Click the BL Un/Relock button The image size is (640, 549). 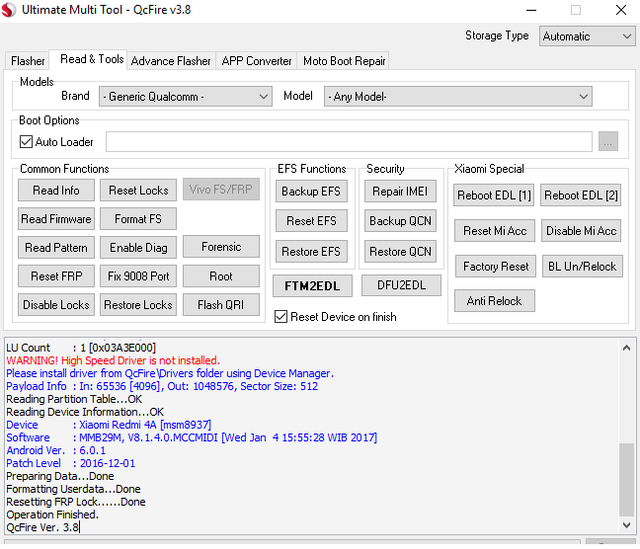tap(582, 266)
